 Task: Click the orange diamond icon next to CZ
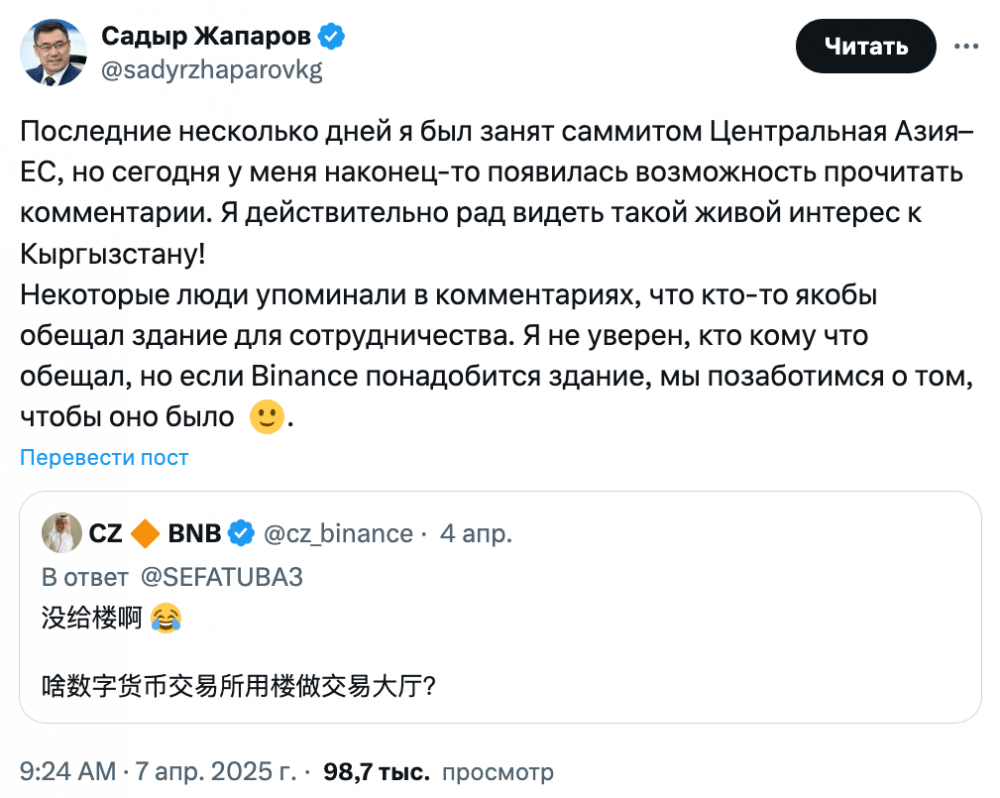pyautogui.click(x=145, y=534)
